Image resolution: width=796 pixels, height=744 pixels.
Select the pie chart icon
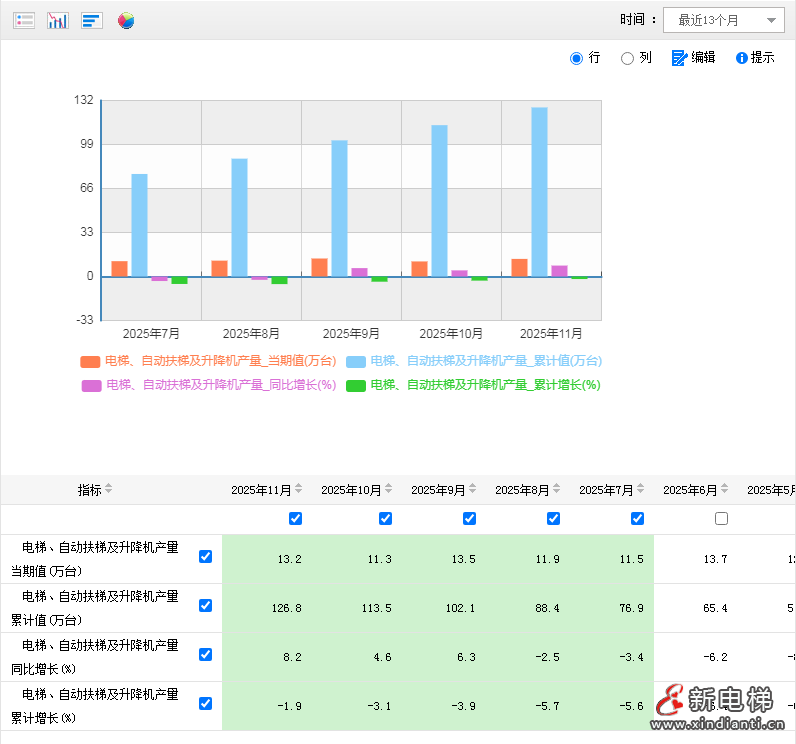click(x=126, y=20)
